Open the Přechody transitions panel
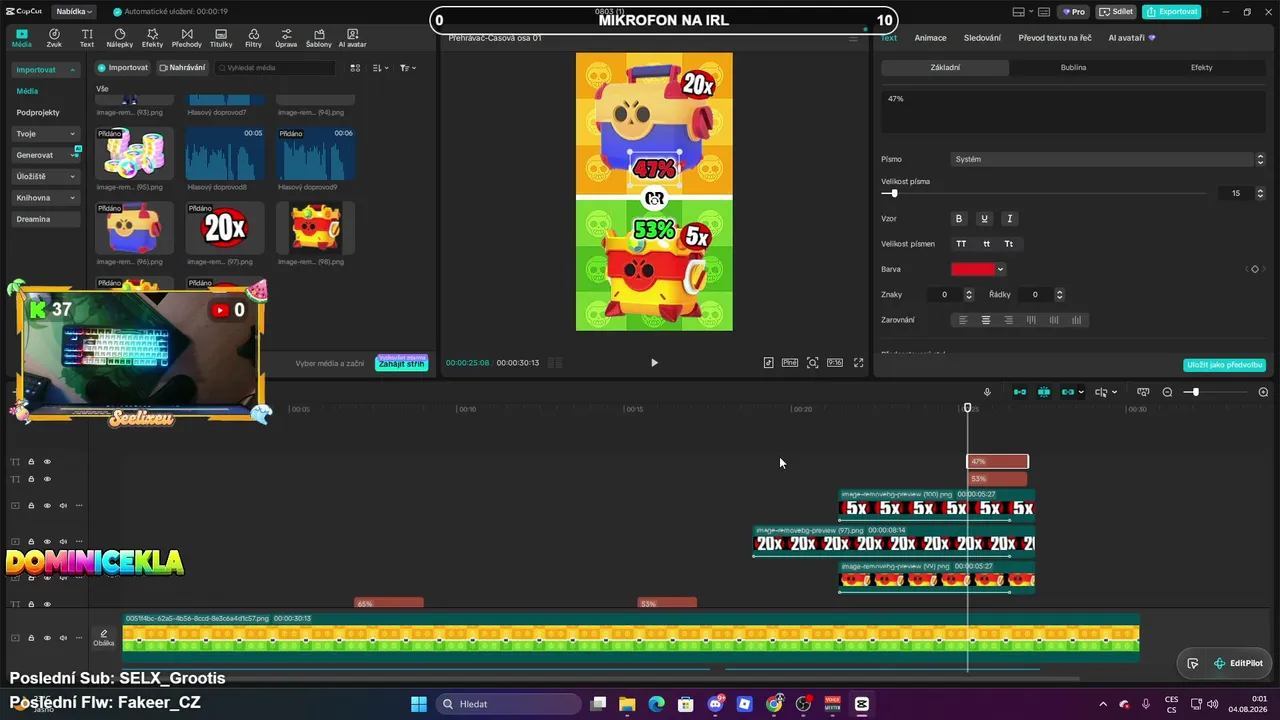Viewport: 1280px width, 720px height. 186,38
